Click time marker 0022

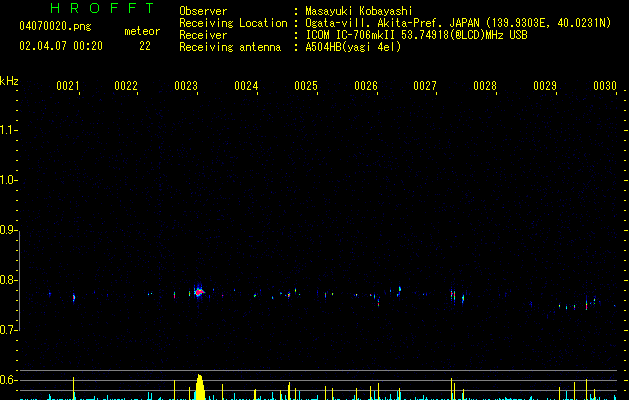click(x=126, y=86)
